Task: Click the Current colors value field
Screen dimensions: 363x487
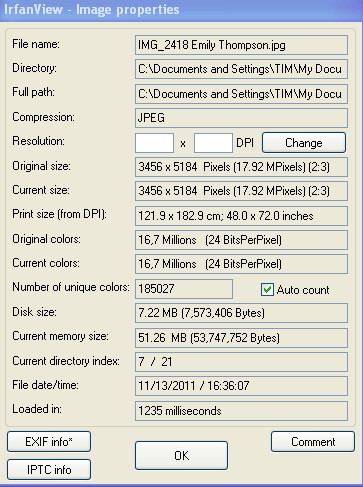Action: [241, 264]
